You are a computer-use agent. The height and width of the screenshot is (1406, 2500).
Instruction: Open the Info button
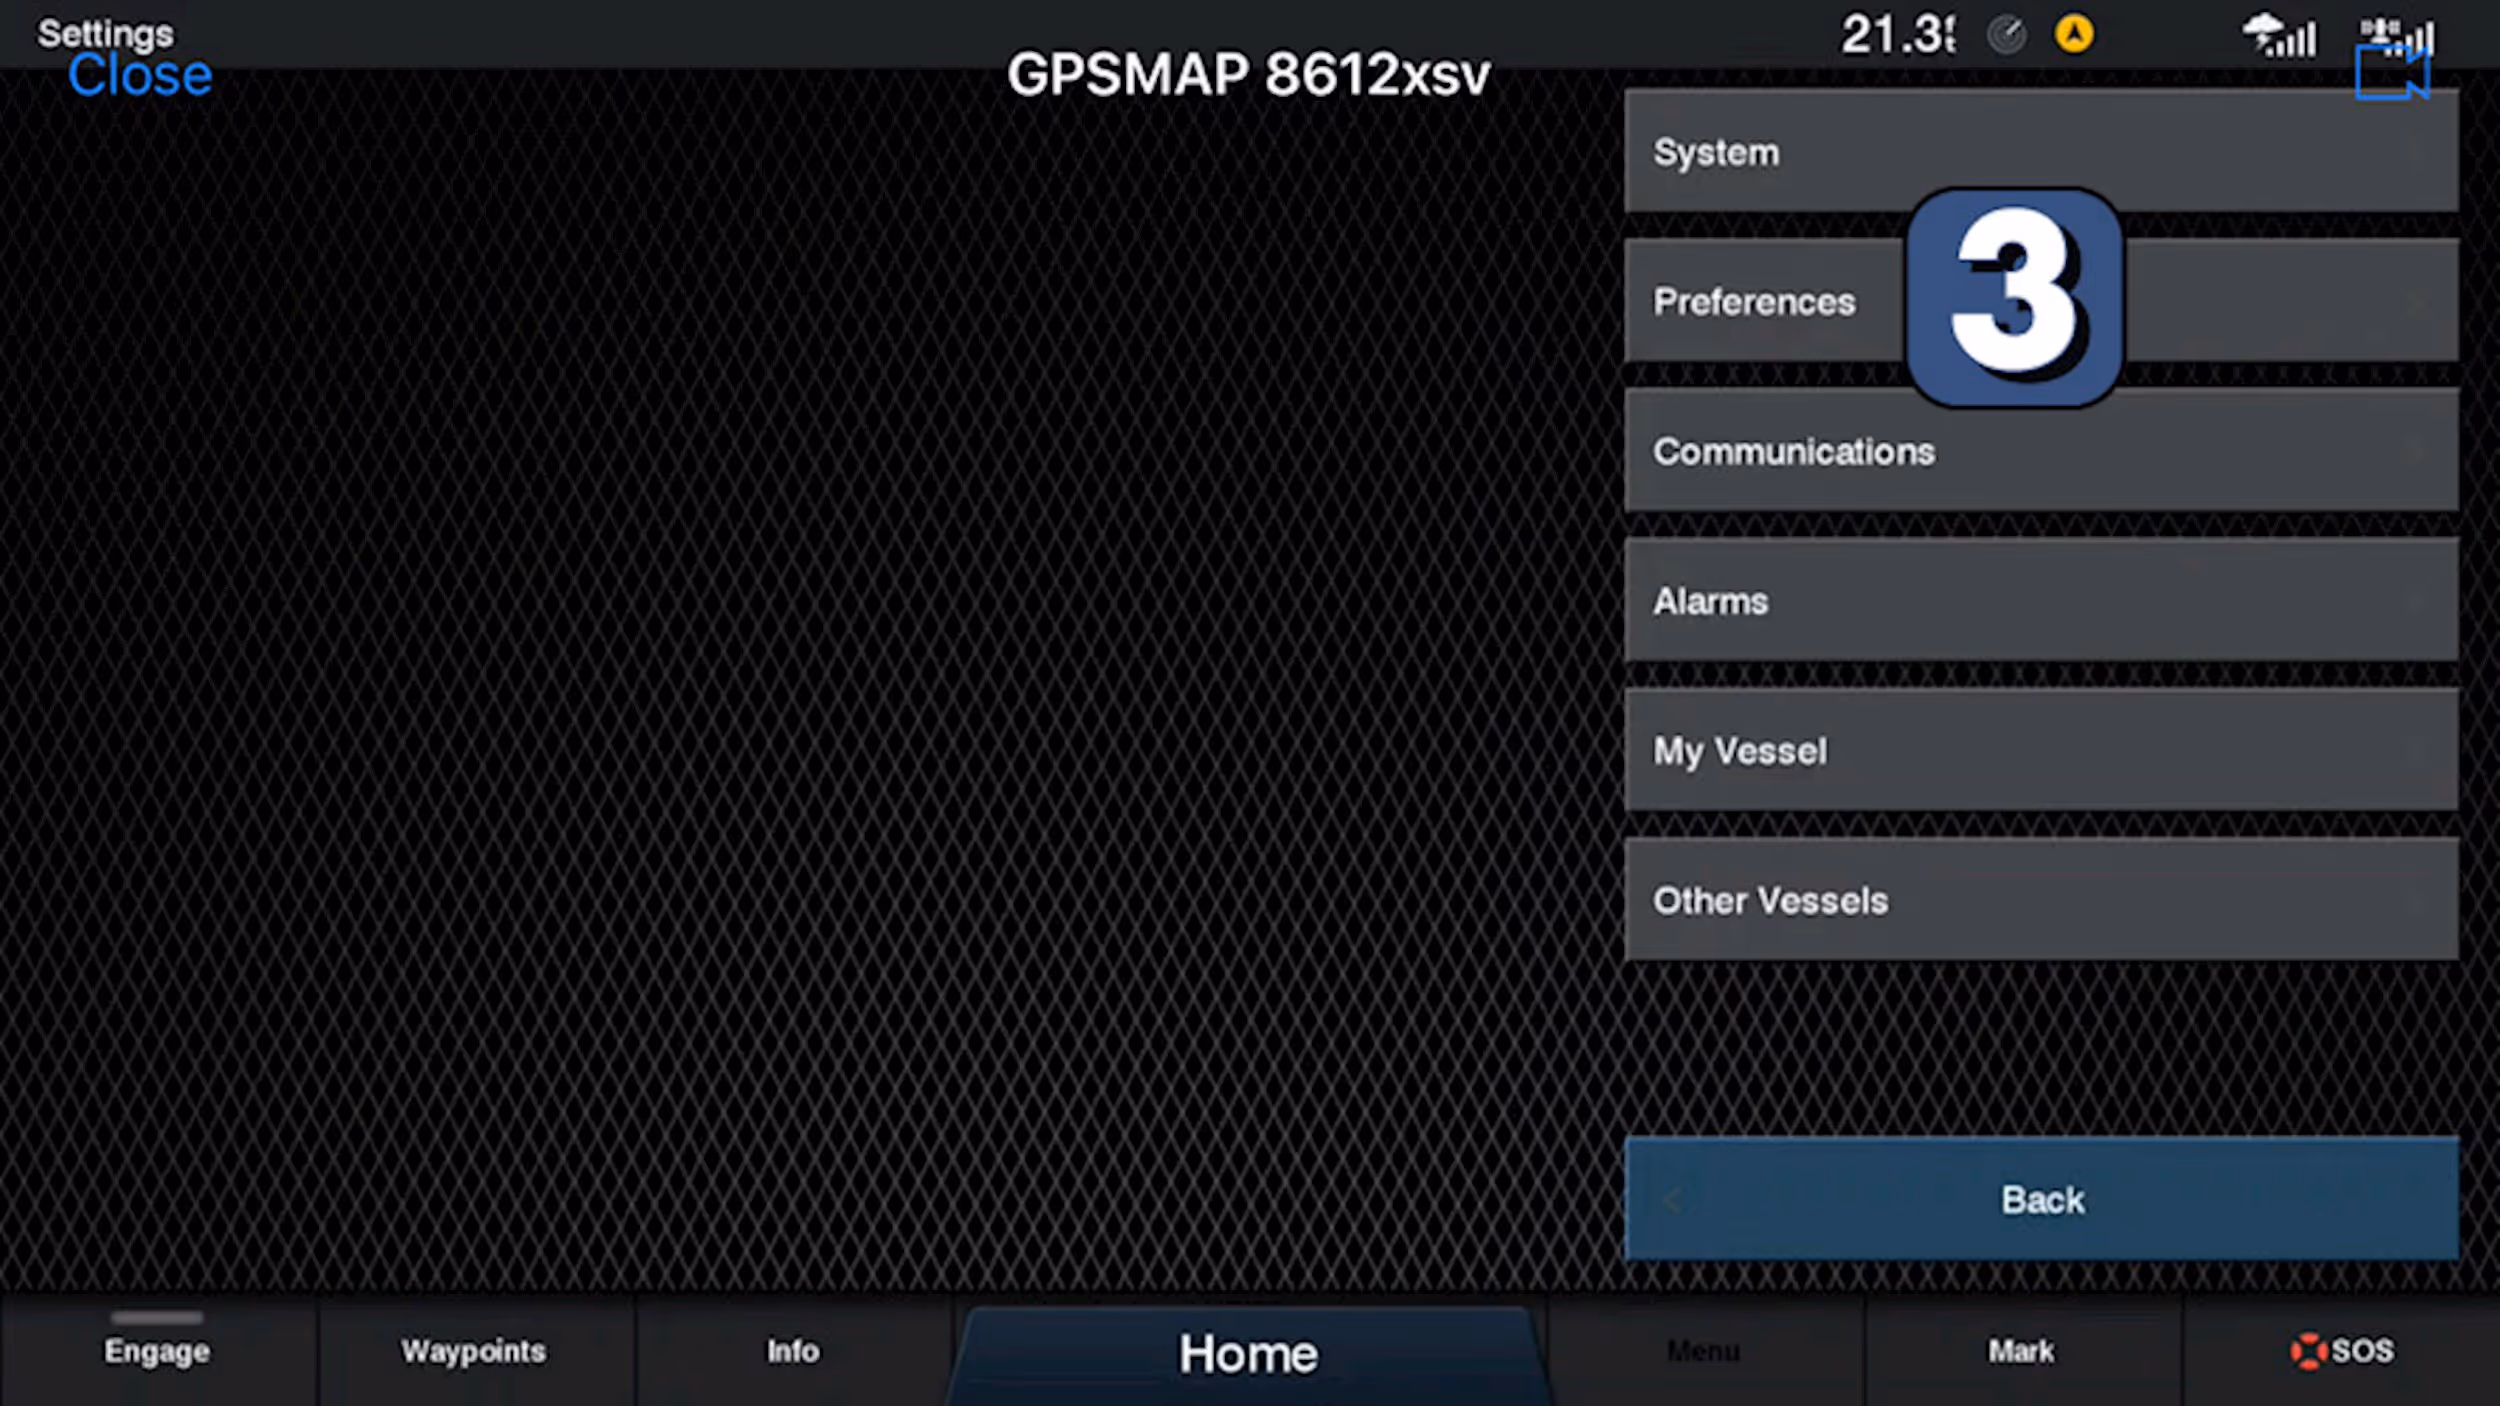(x=793, y=1351)
